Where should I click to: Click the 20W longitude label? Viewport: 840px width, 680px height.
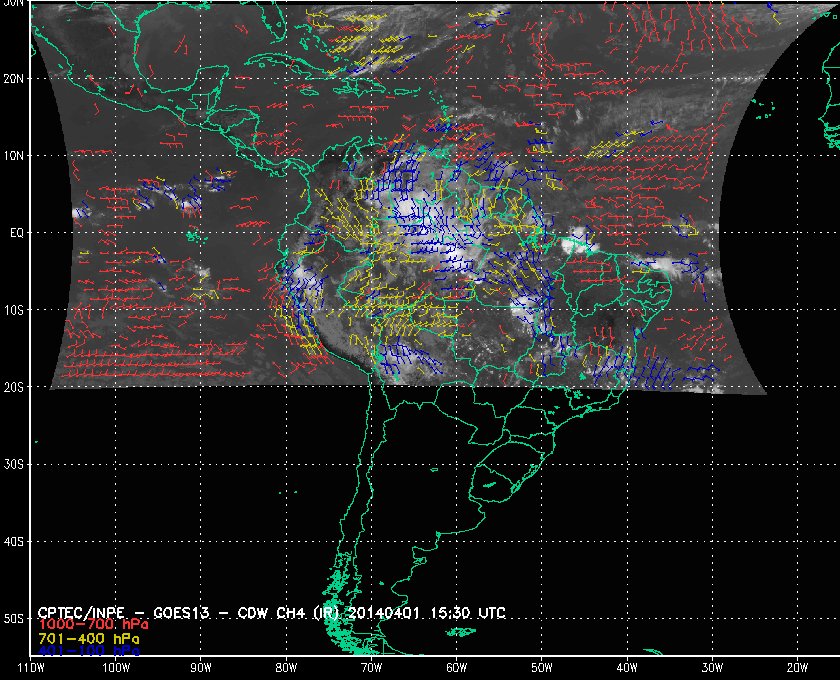[797, 668]
